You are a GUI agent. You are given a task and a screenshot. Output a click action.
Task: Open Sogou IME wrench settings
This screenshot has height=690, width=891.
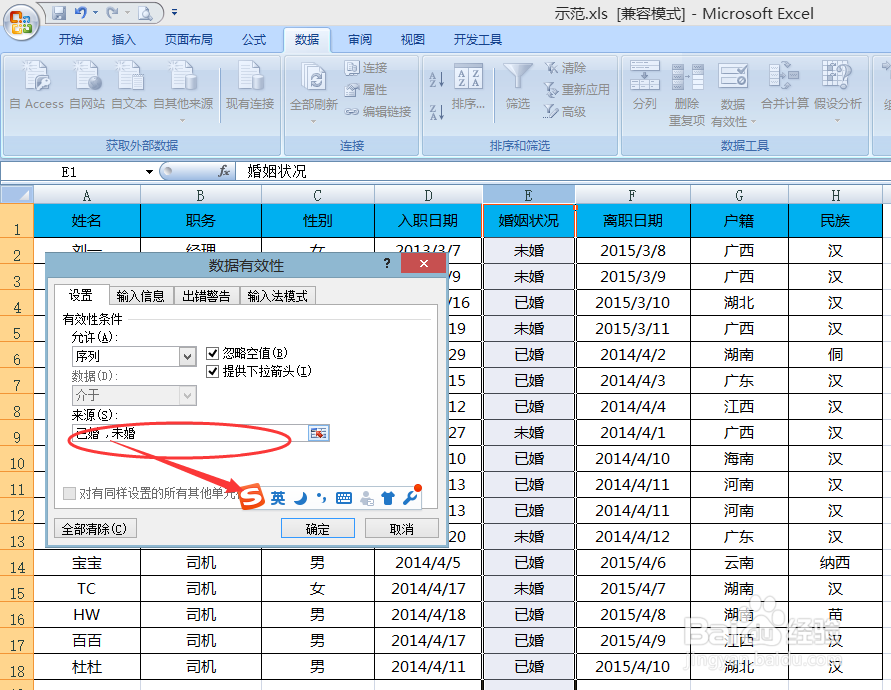410,498
